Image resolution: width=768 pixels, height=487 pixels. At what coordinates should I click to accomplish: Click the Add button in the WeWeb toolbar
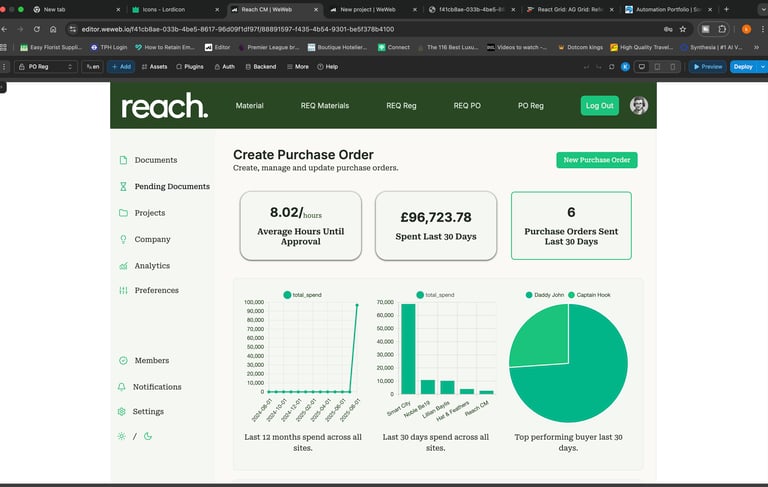(121, 67)
